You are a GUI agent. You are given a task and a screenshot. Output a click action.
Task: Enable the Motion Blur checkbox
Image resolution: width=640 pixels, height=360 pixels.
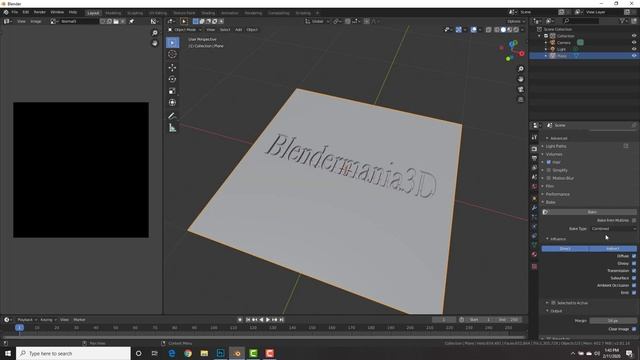(549, 178)
